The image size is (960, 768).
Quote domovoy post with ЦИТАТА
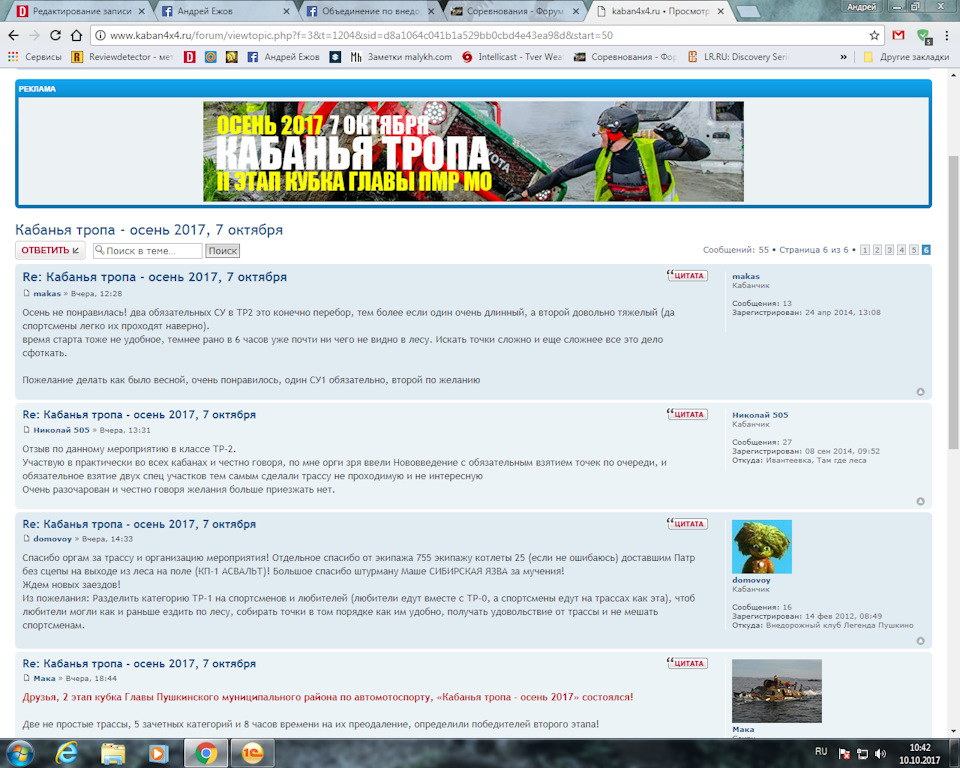(x=687, y=524)
